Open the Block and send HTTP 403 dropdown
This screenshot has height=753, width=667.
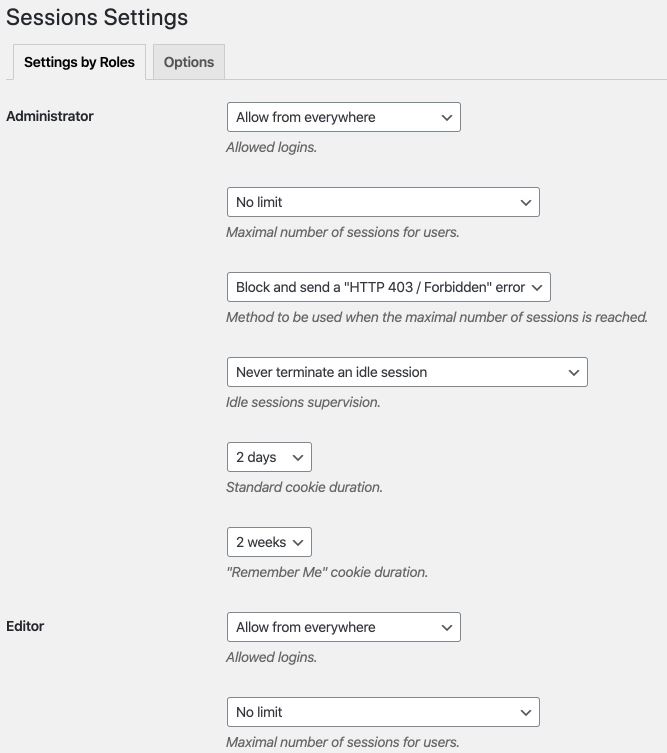[x=388, y=287]
